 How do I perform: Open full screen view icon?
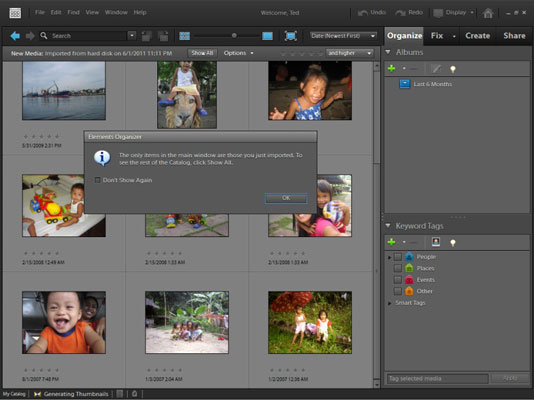pyautogui.click(x=290, y=36)
